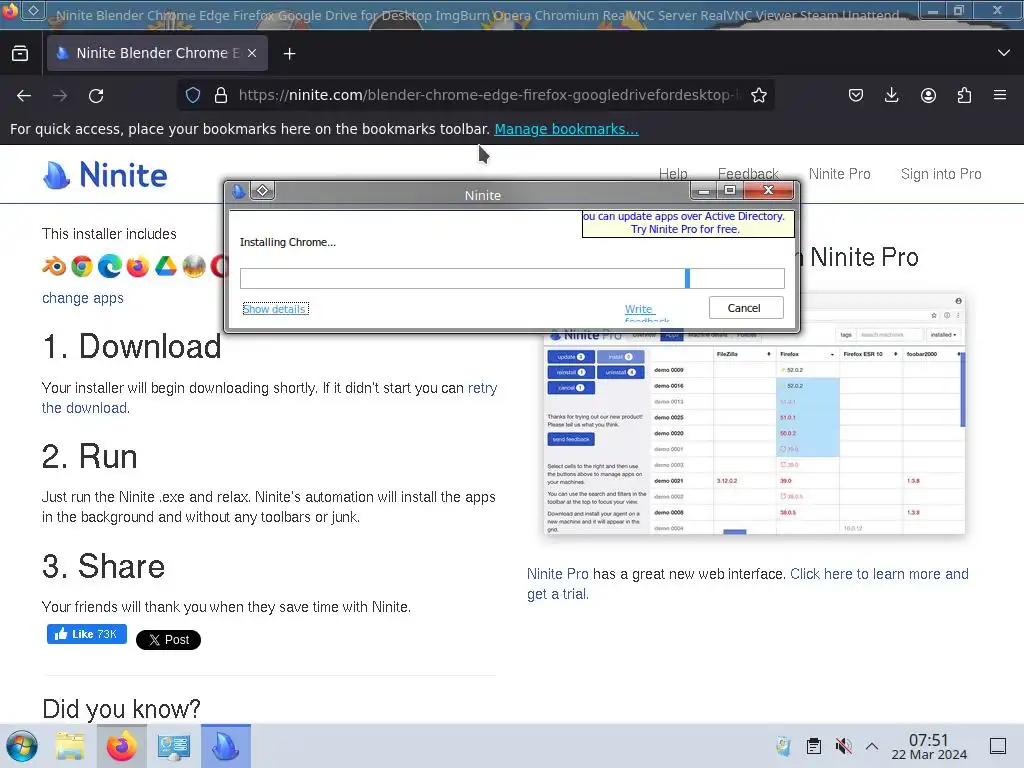The image size is (1024, 768).
Task: Minimize the Ninite installer dialog
Action: (x=704, y=191)
